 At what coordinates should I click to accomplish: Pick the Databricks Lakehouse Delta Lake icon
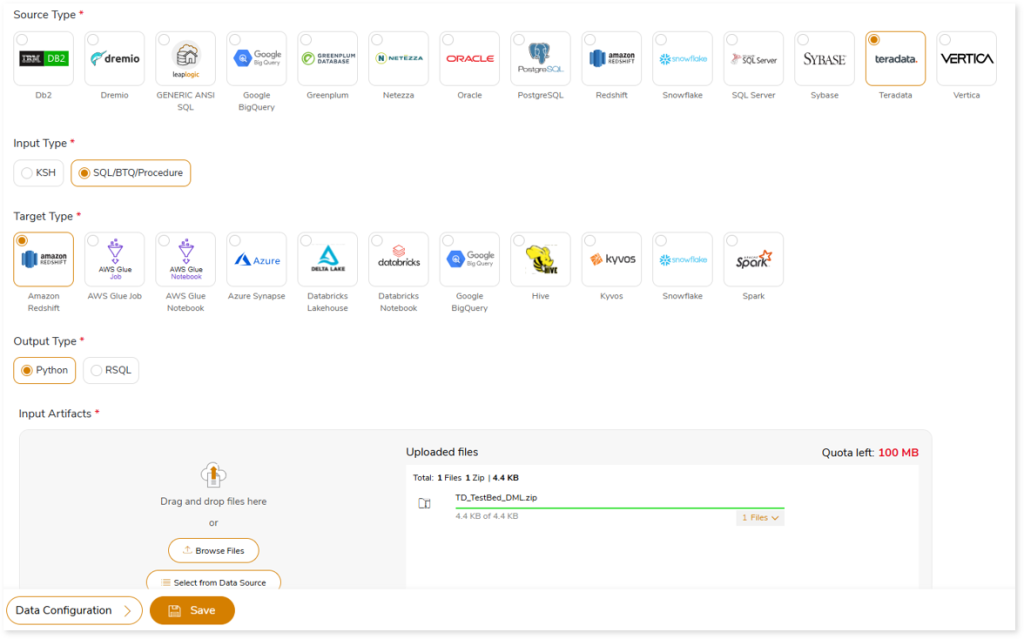(x=327, y=260)
